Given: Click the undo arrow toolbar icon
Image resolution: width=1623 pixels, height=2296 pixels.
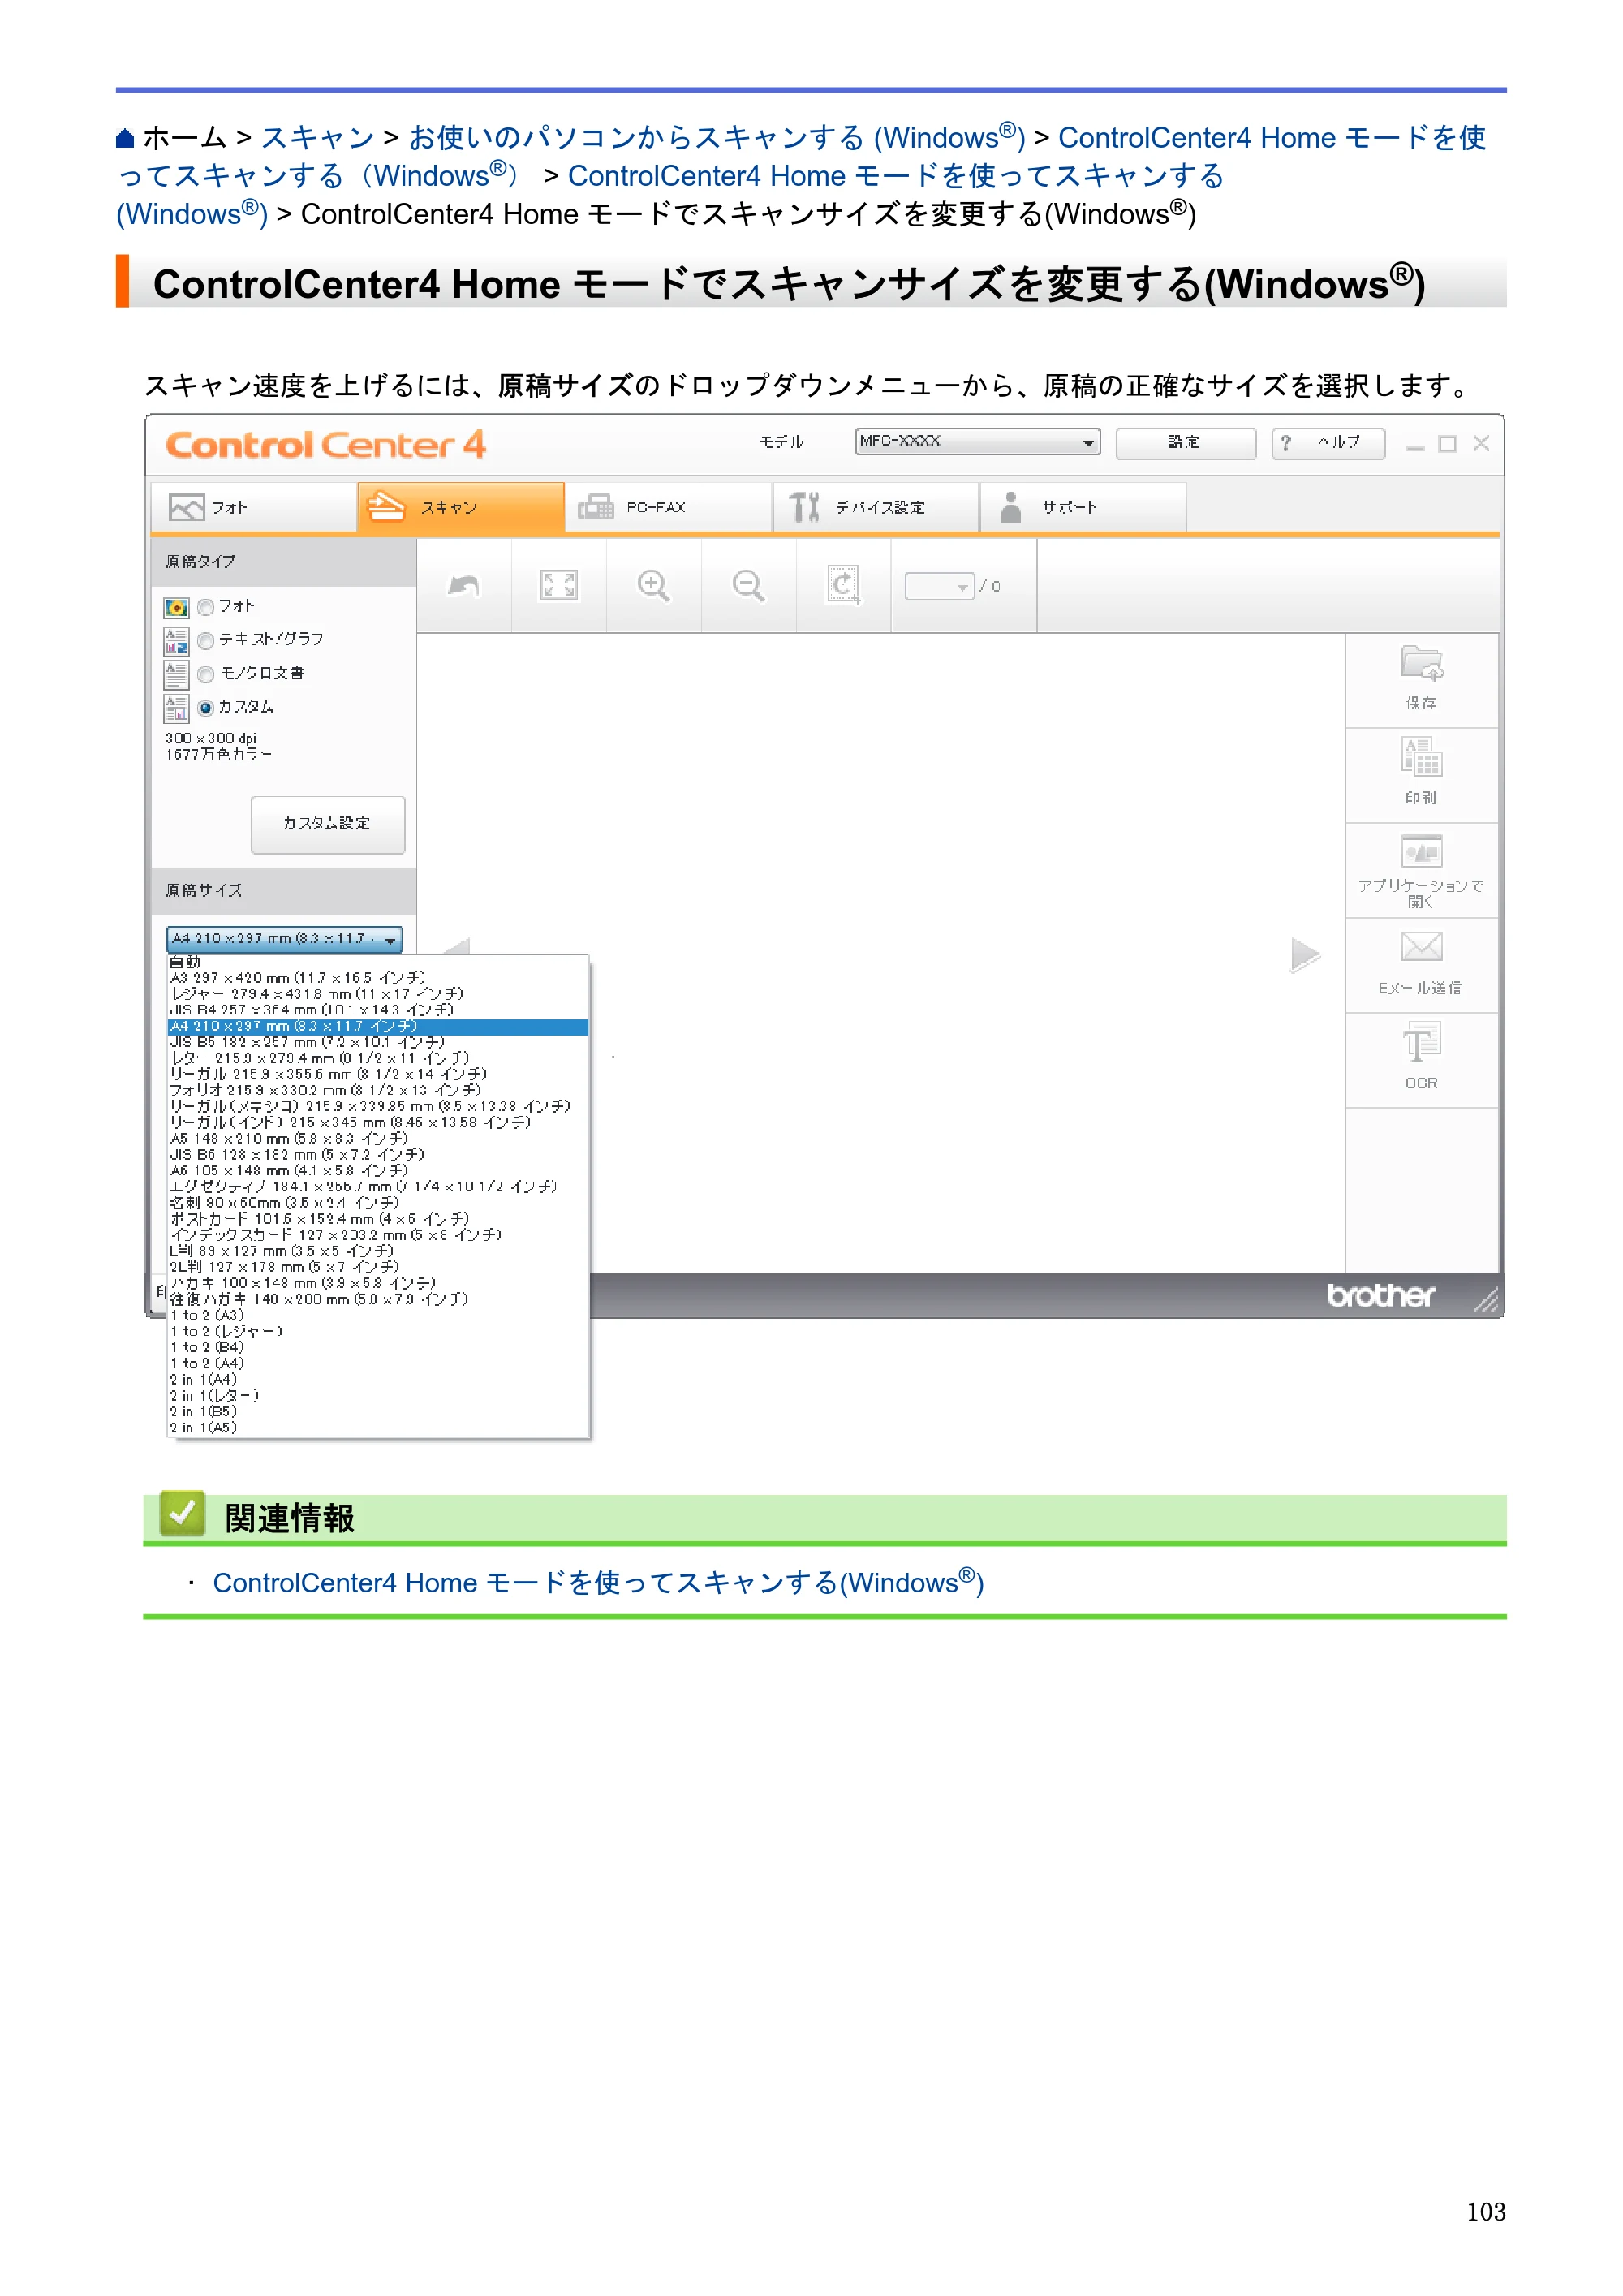Looking at the screenshot, I should 463,586.
